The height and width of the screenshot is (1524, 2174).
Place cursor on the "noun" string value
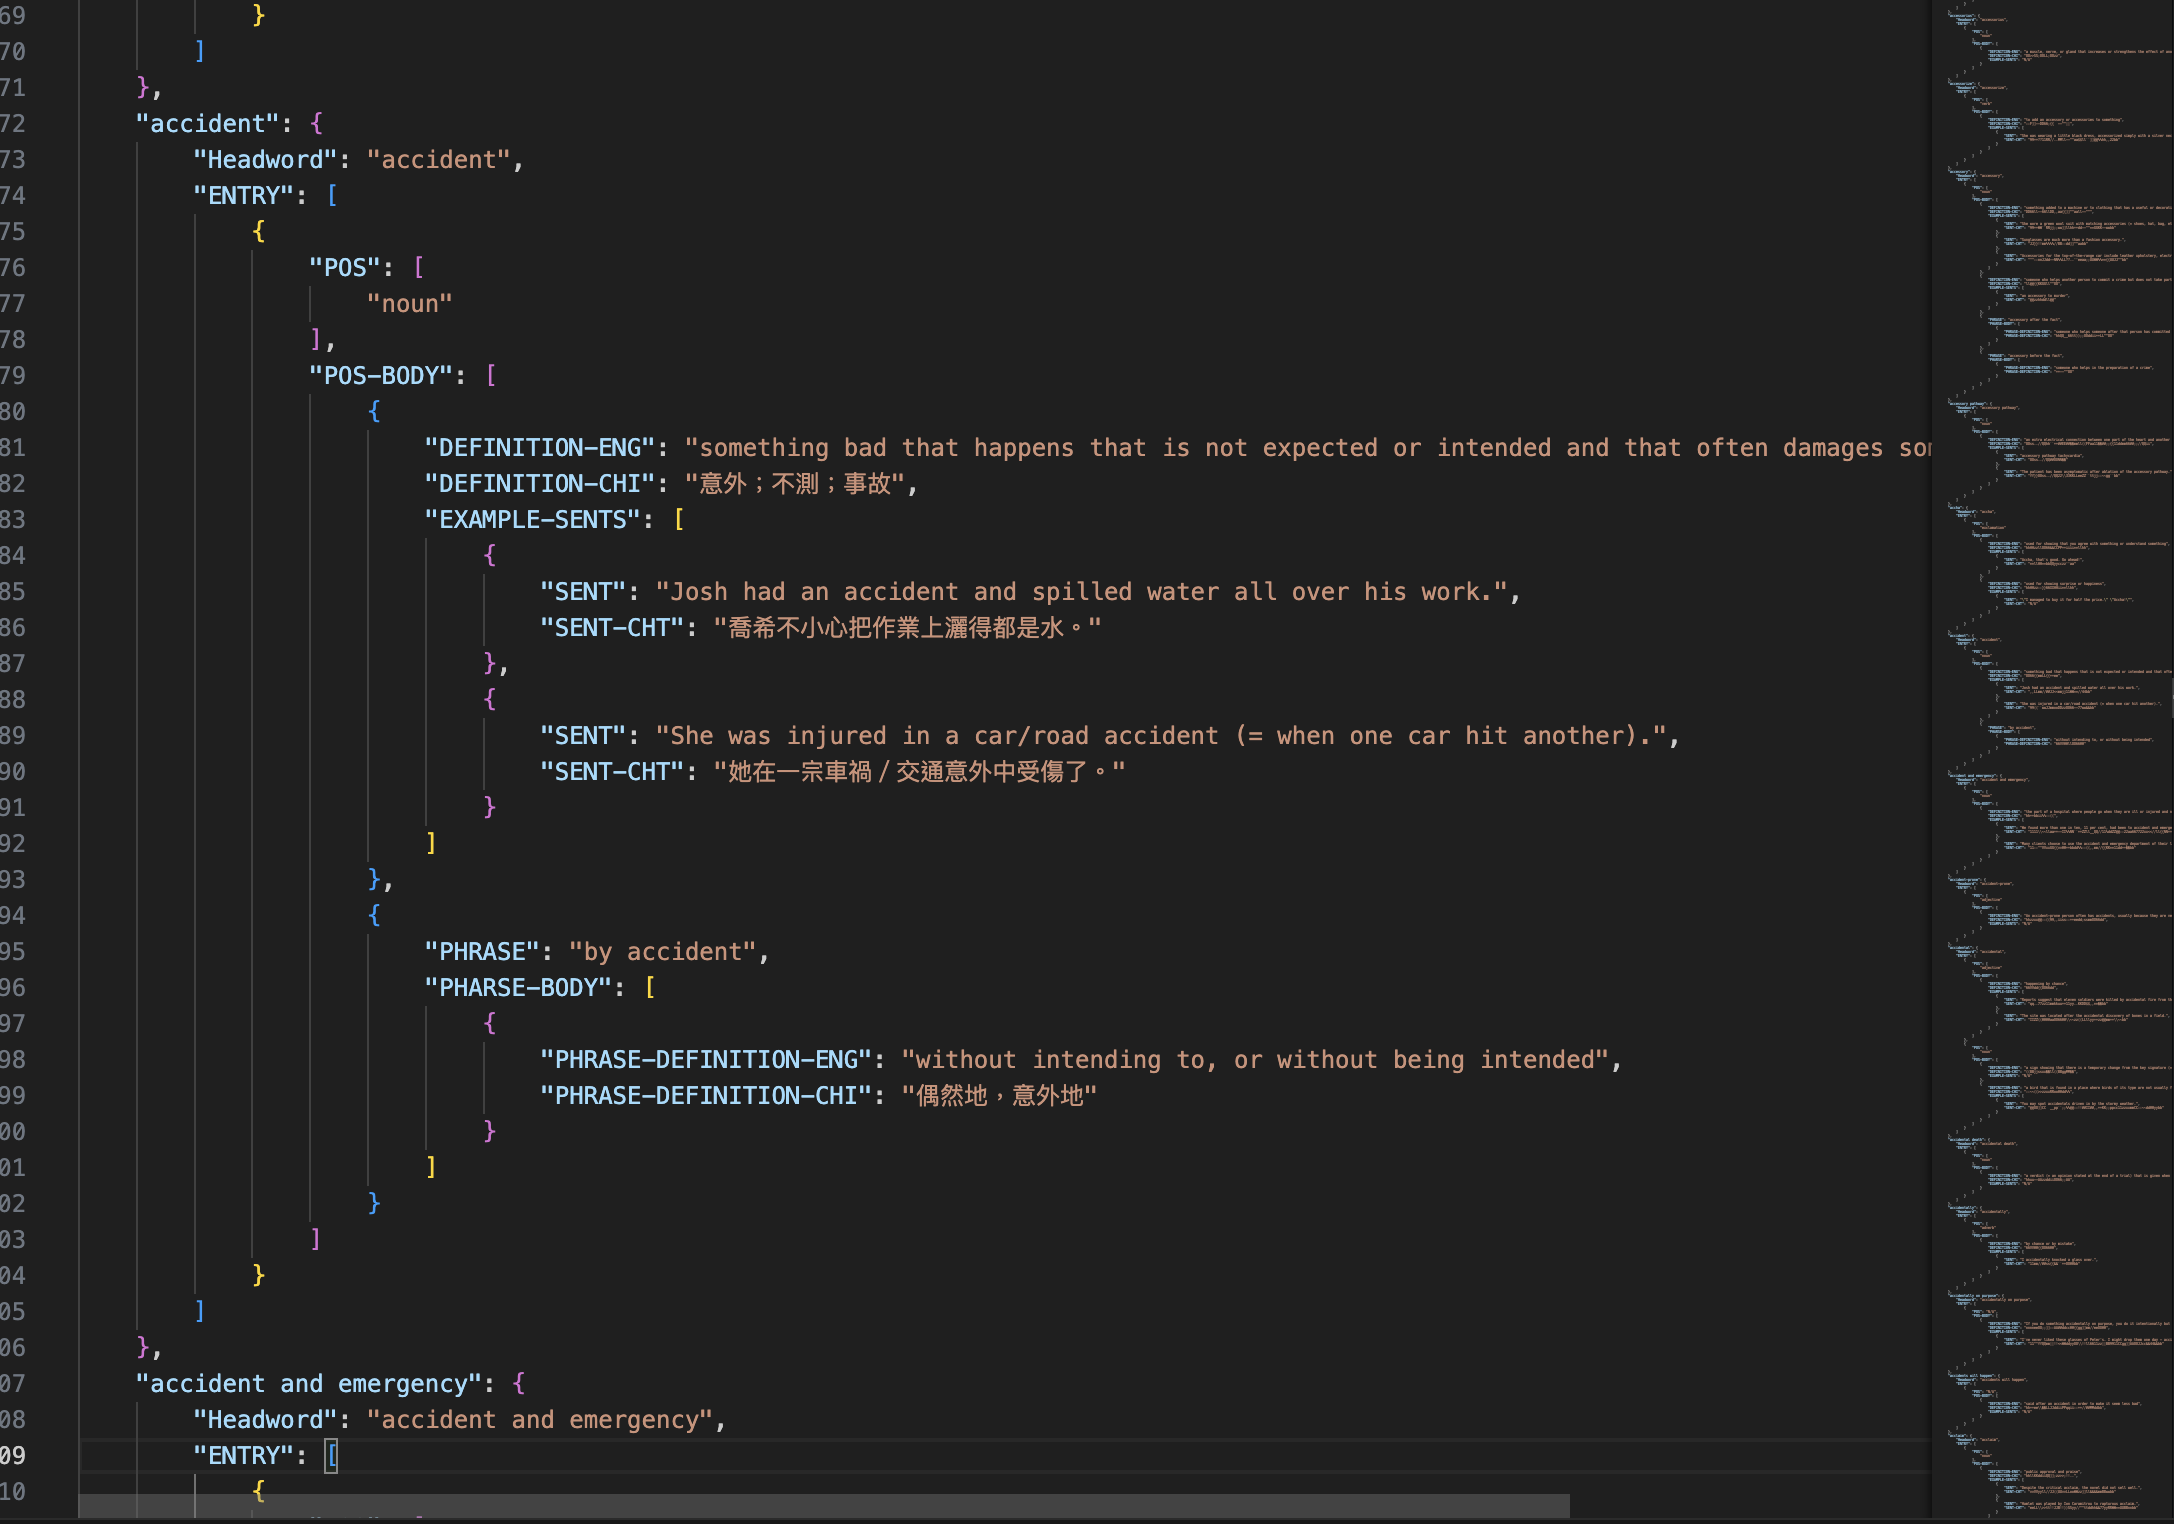[409, 304]
